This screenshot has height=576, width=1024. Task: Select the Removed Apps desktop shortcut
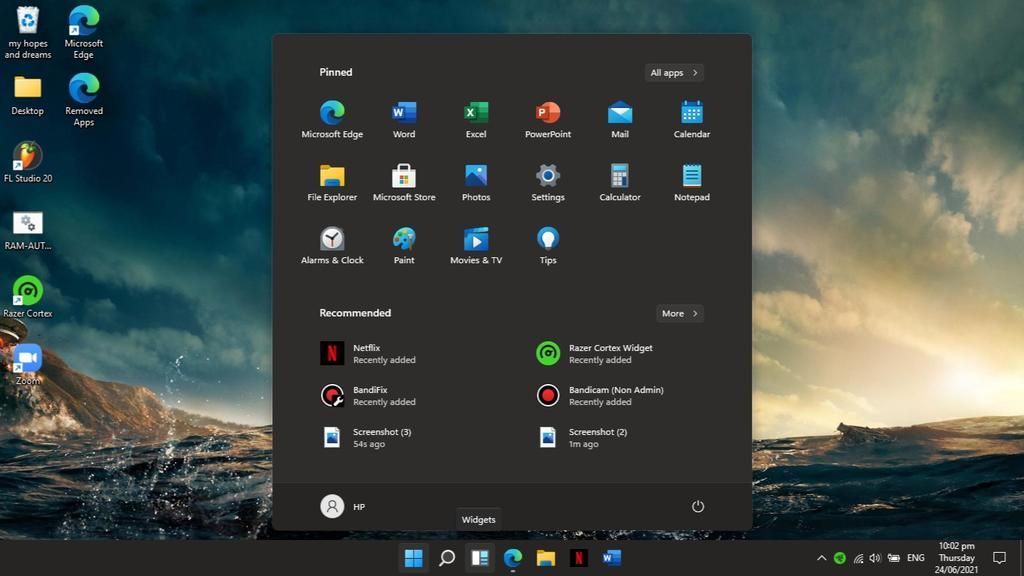click(84, 100)
